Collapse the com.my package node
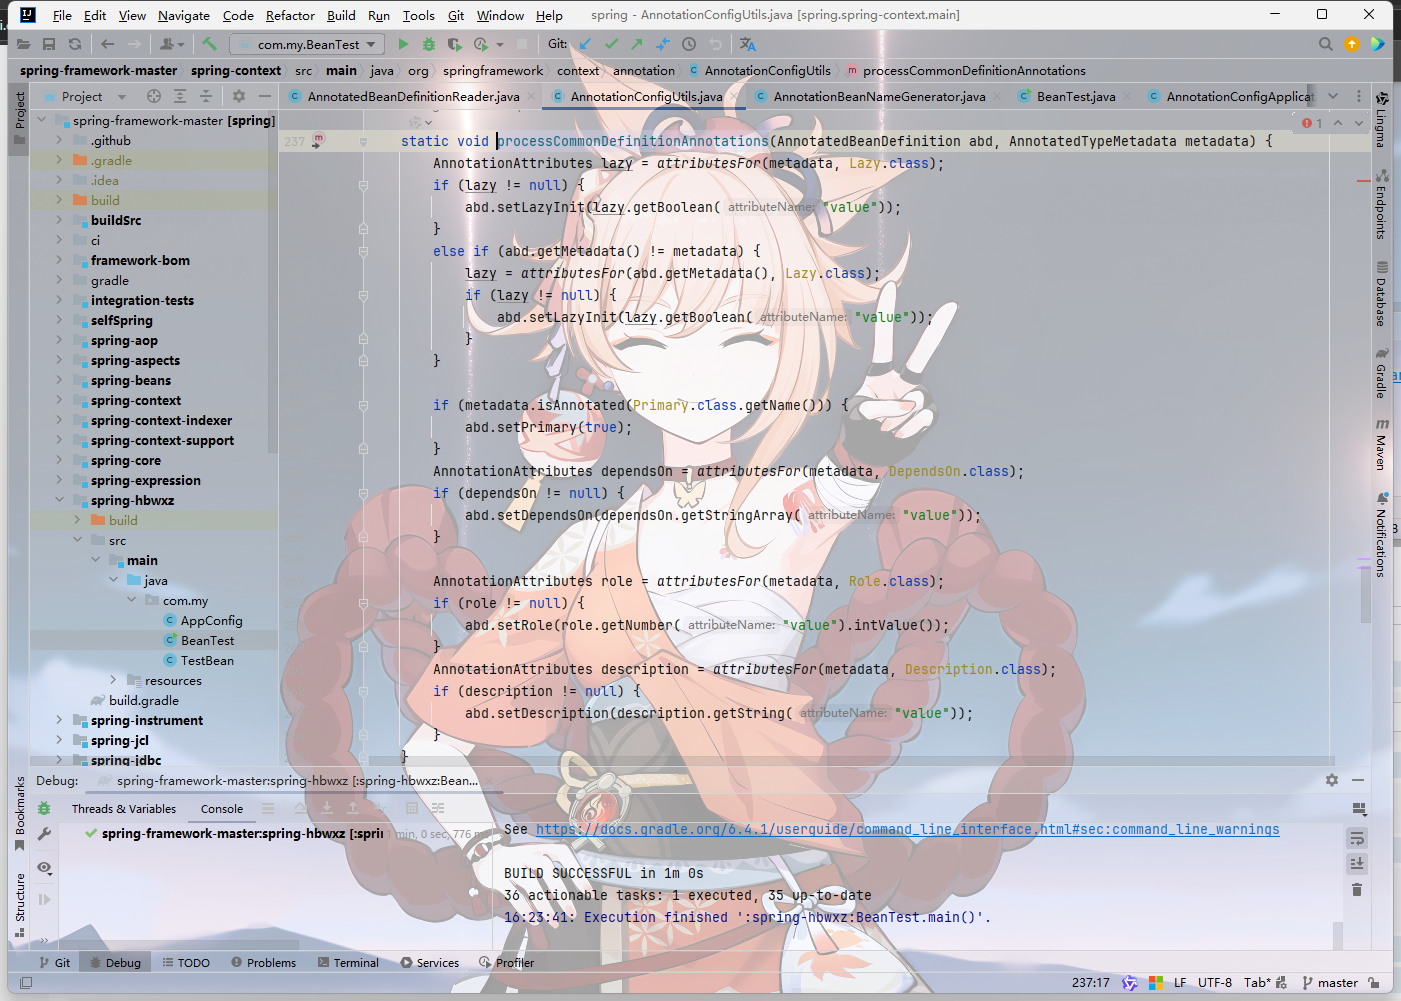The height and width of the screenshot is (1001, 1401). click(131, 600)
